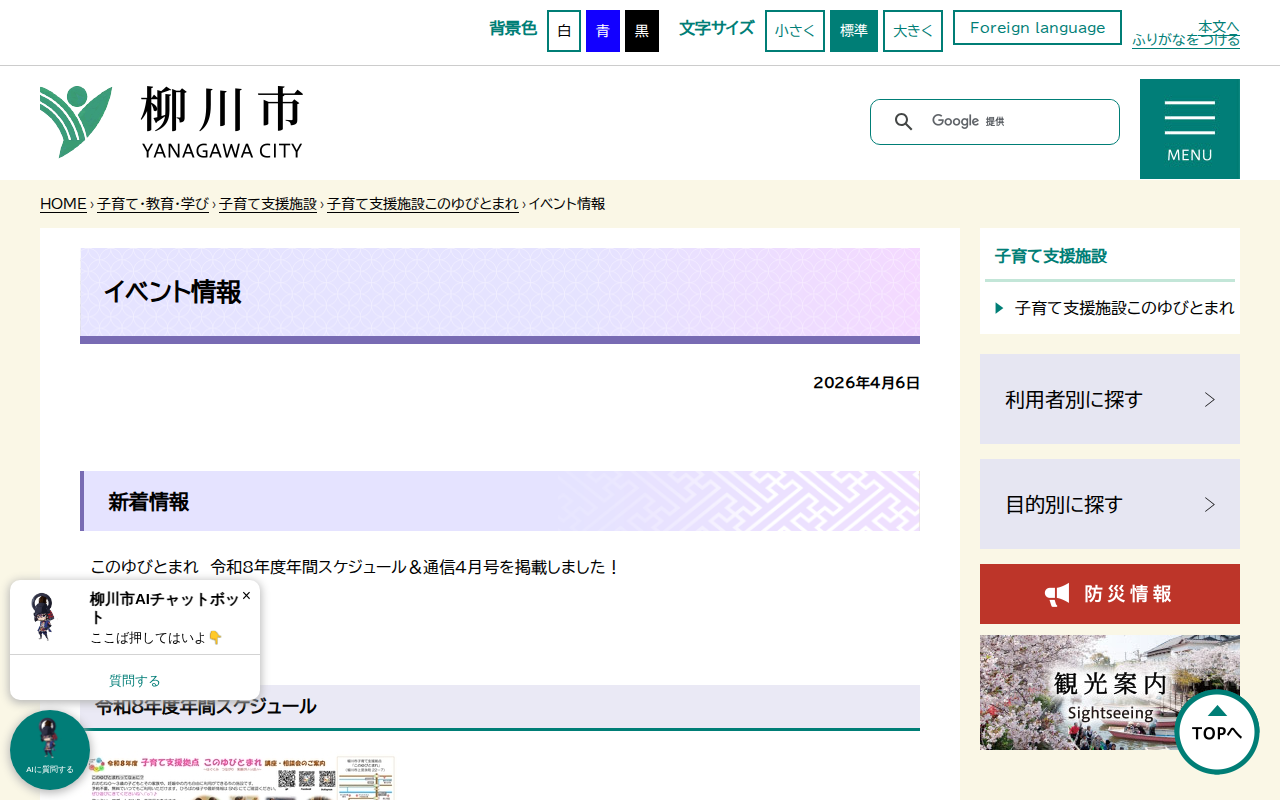Viewport: 1280px width, 800px height.
Task: Select 白 background color option
Action: coord(563,30)
